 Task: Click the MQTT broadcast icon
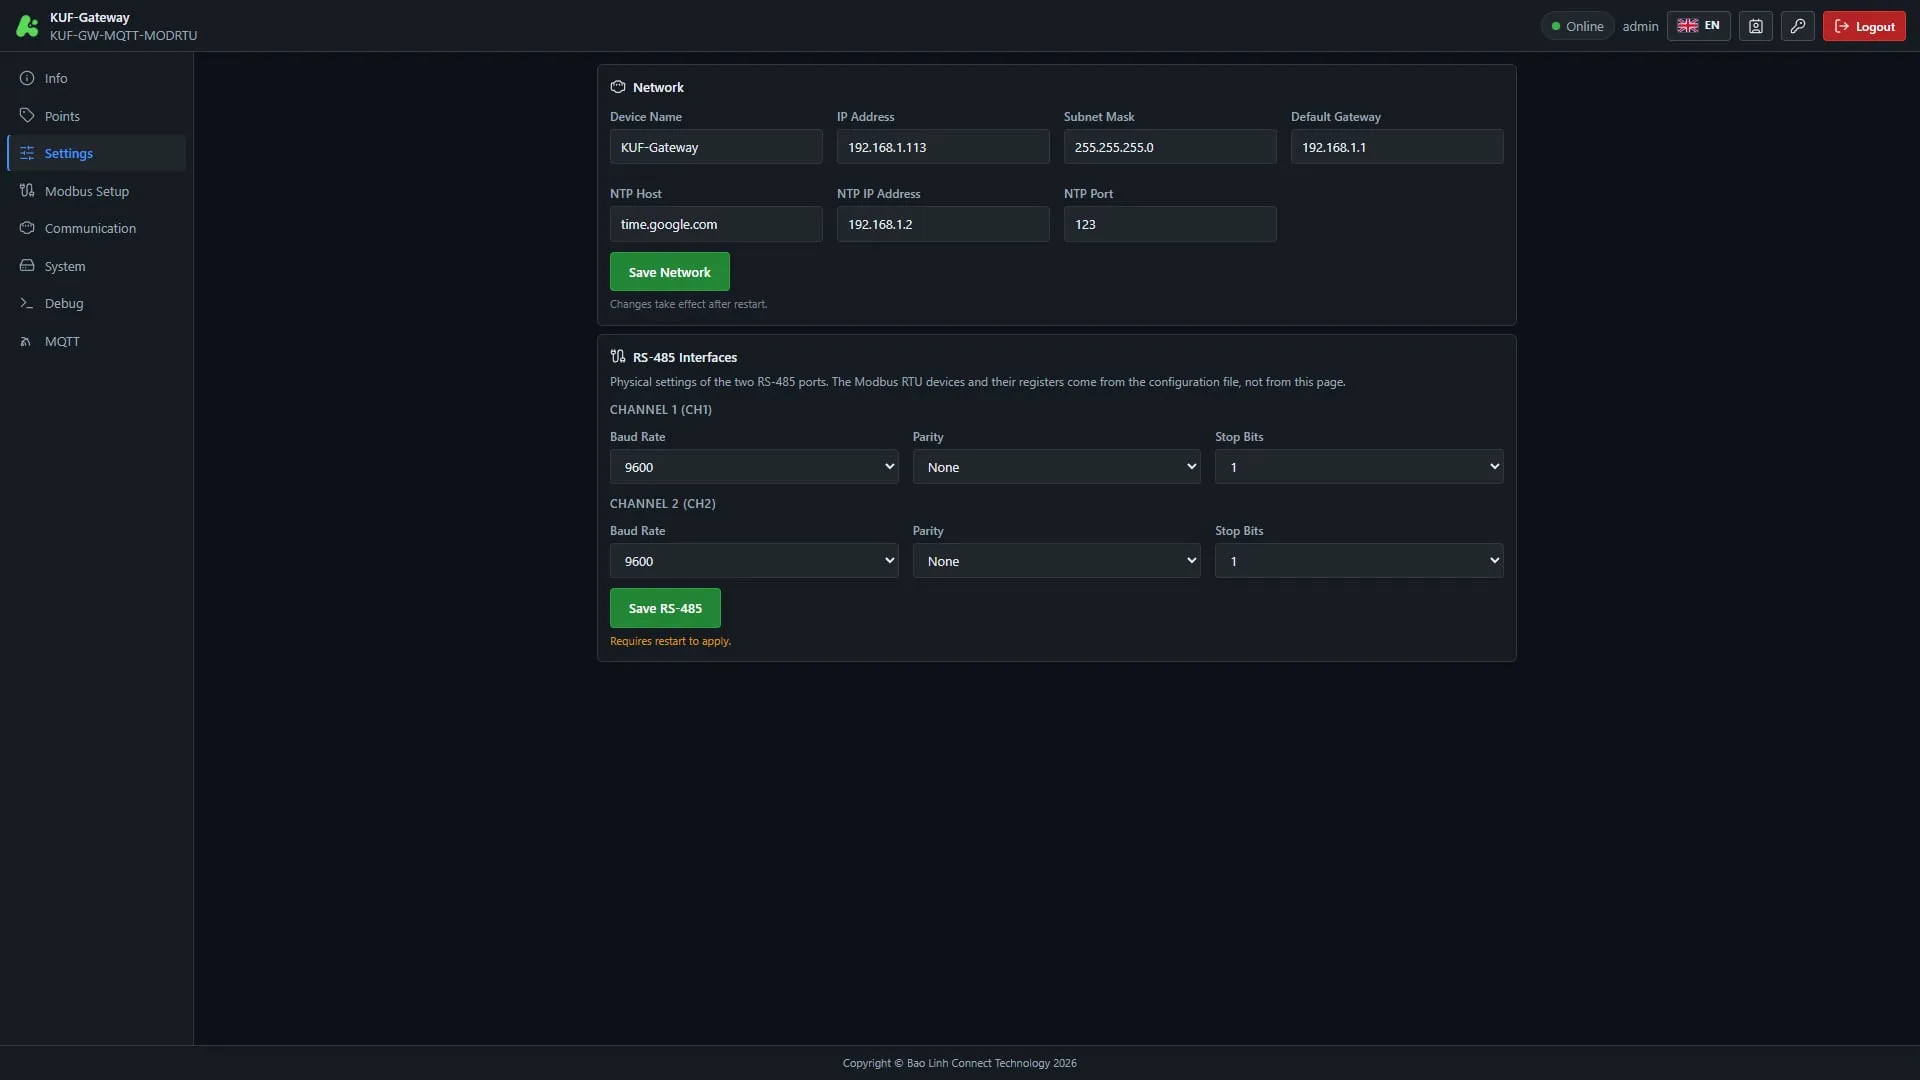[x=27, y=341]
